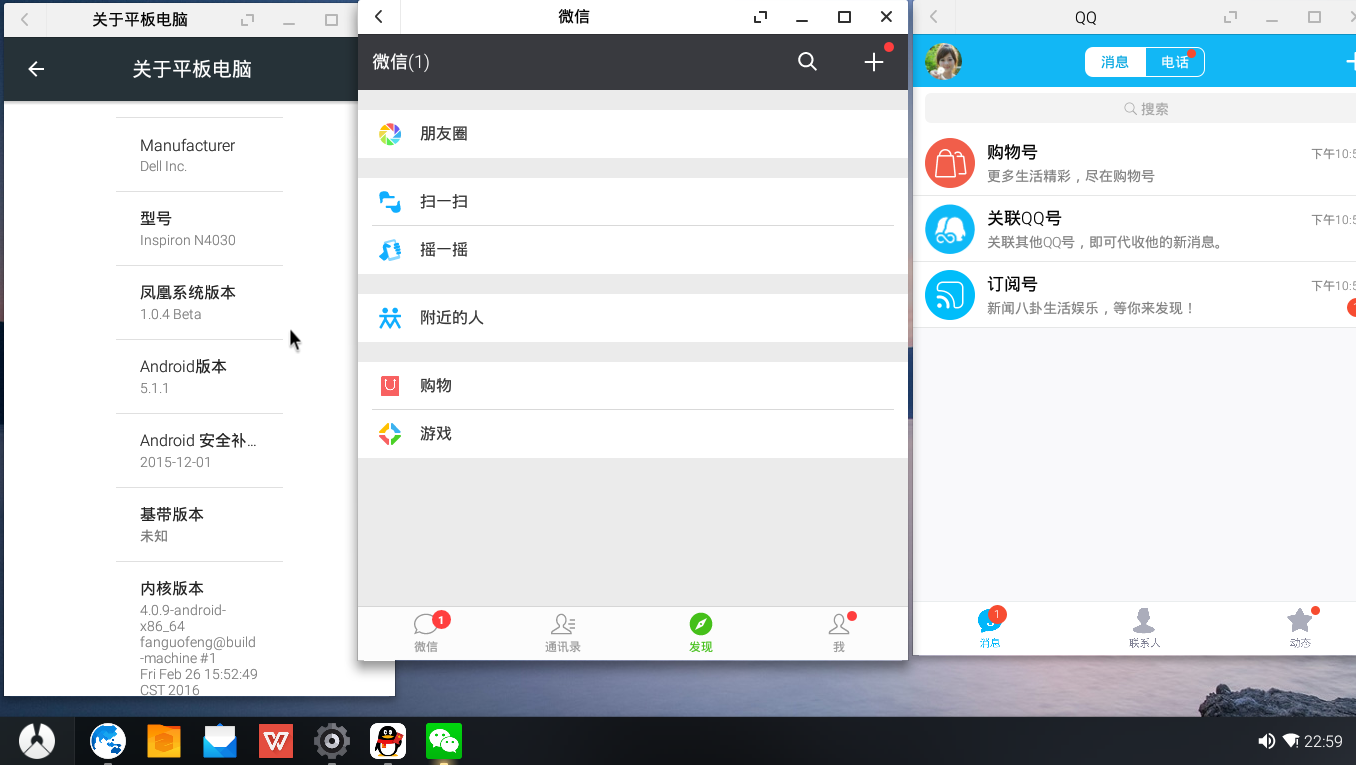Toggle WeChat window fullscreen icon

click(x=761, y=17)
